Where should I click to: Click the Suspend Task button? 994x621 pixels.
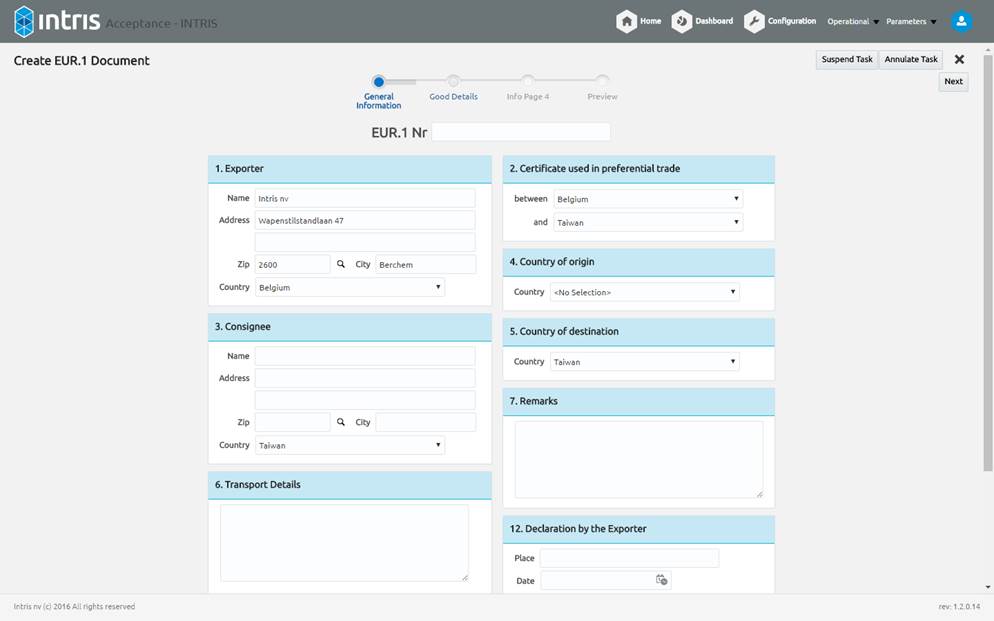tap(847, 60)
